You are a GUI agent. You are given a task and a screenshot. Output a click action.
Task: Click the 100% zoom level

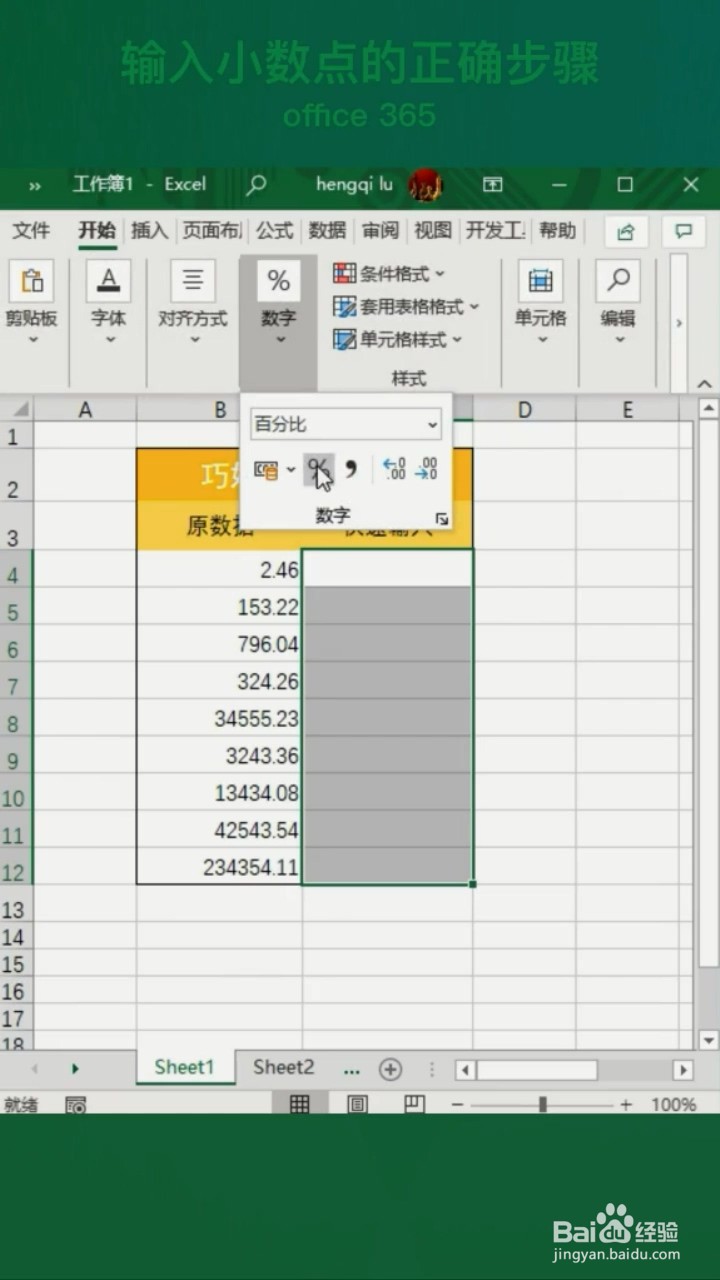[674, 1105]
